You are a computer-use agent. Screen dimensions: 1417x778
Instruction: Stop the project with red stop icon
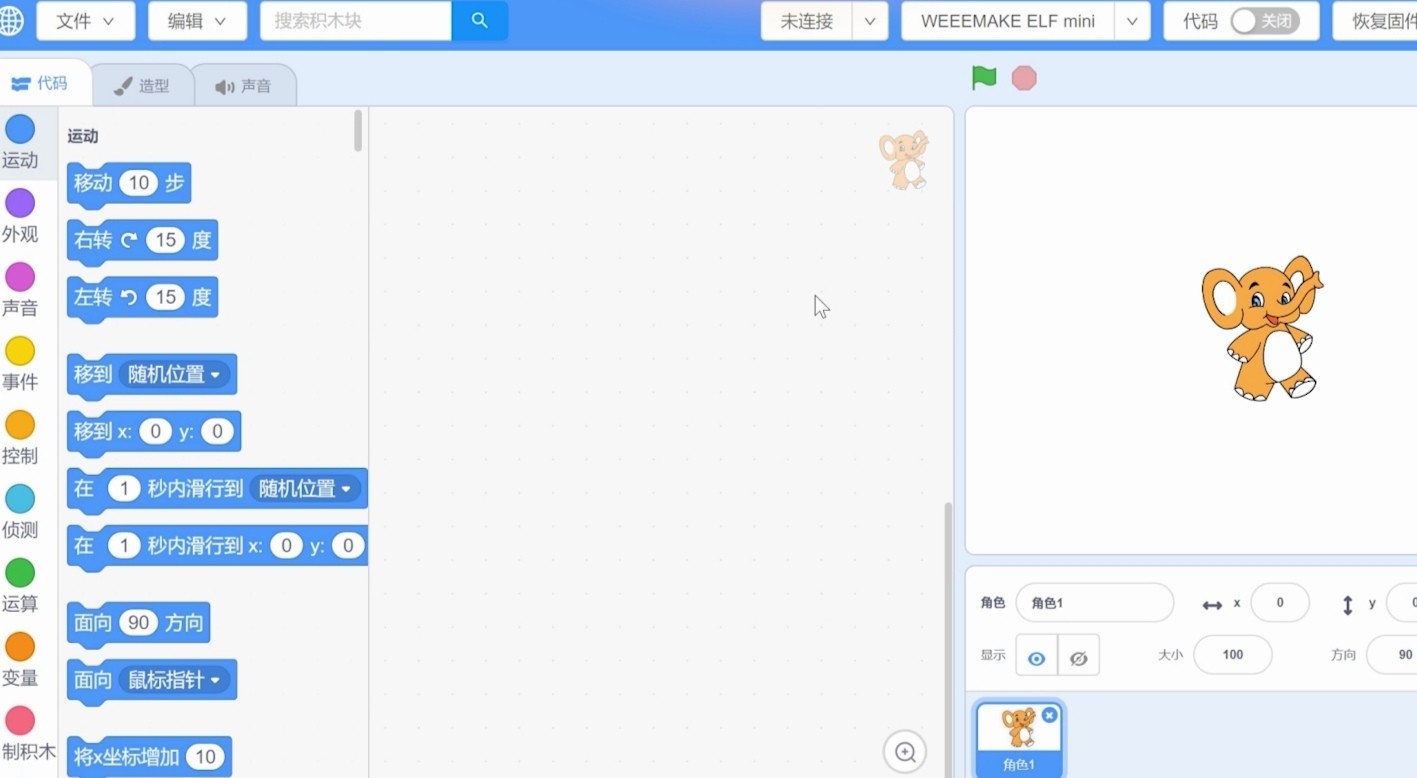1024,78
